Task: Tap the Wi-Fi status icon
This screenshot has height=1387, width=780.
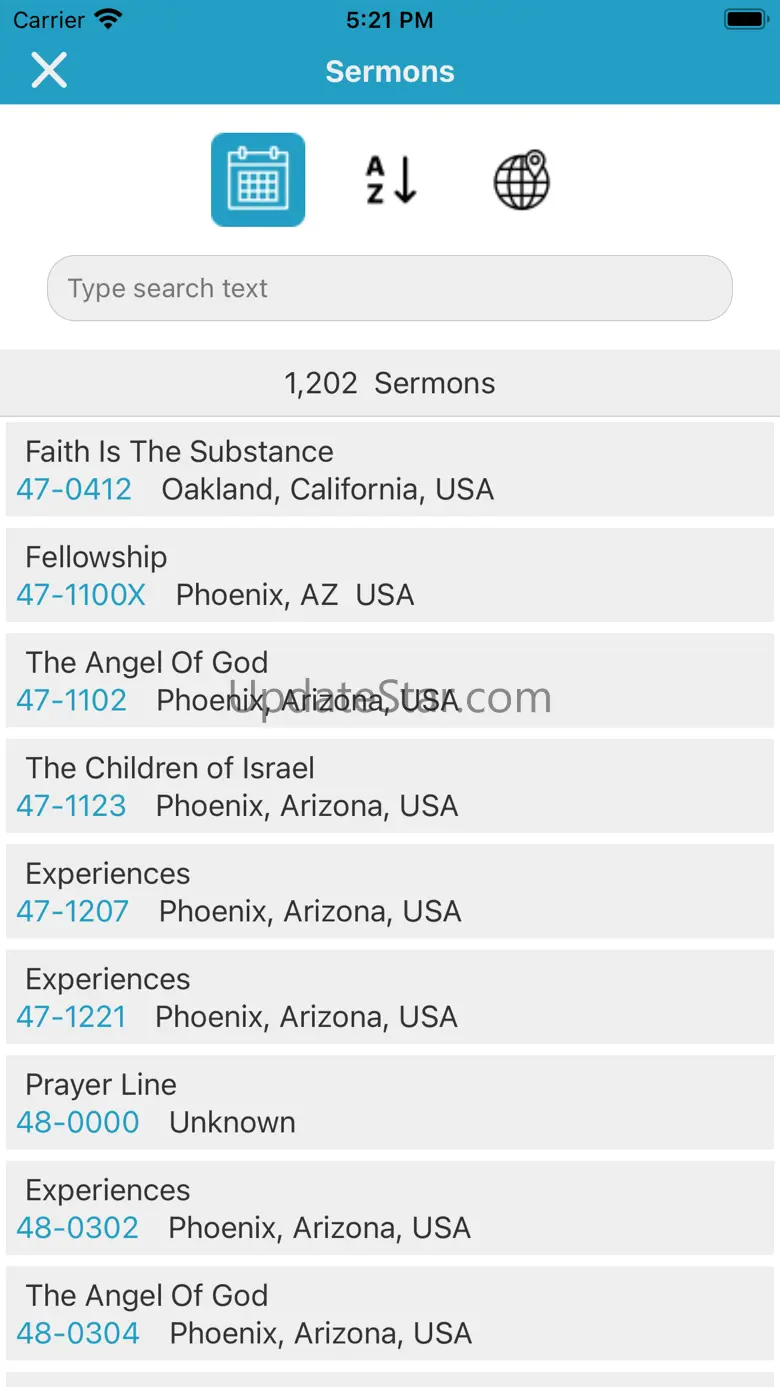Action: click(108, 19)
